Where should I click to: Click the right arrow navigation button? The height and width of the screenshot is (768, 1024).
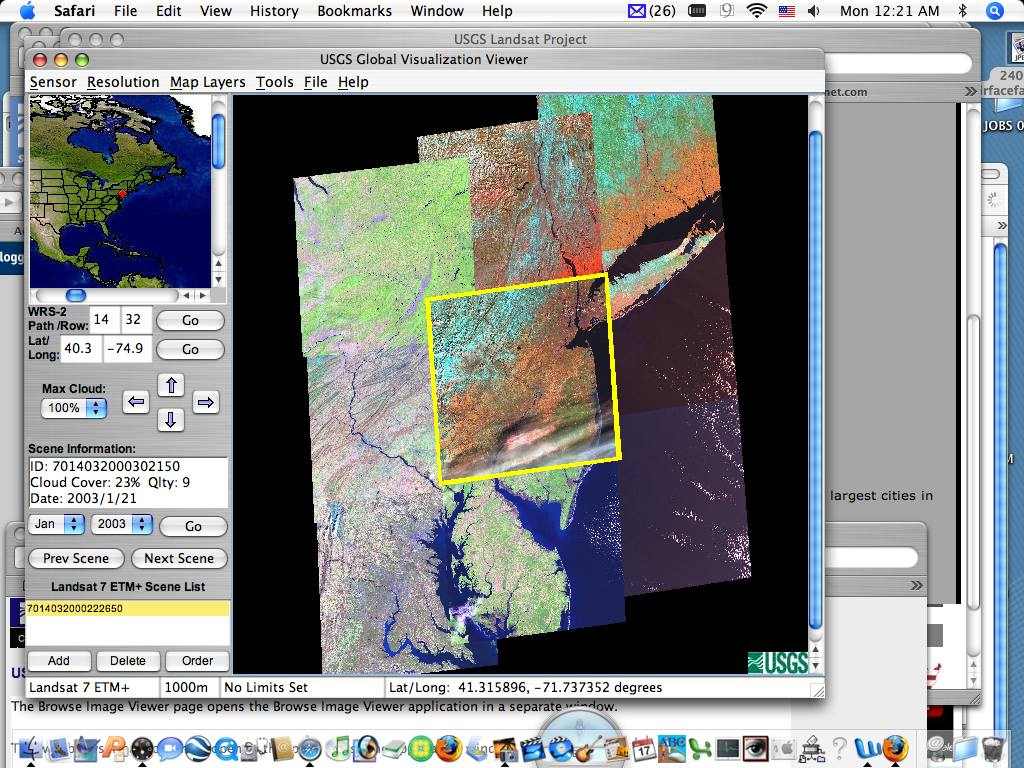205,402
